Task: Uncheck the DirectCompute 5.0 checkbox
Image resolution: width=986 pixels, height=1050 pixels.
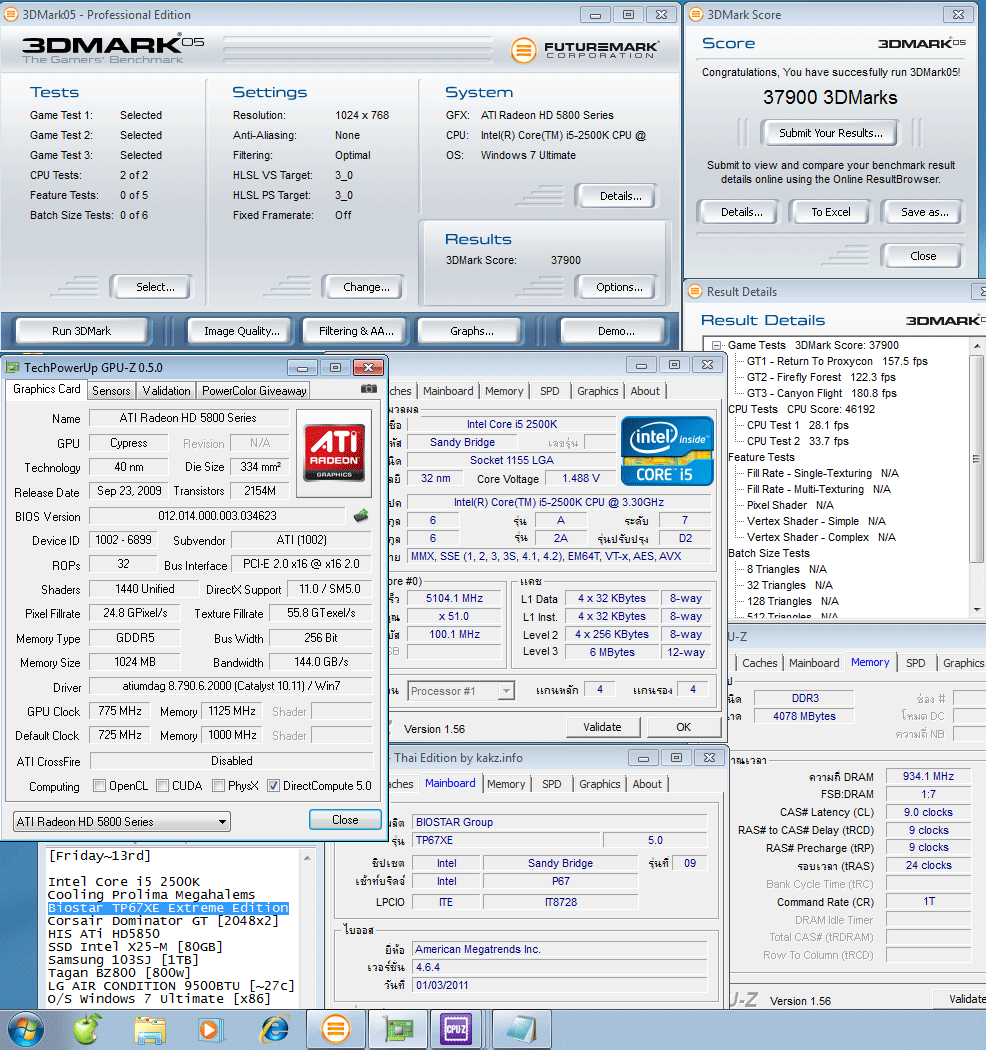Action: [273, 785]
